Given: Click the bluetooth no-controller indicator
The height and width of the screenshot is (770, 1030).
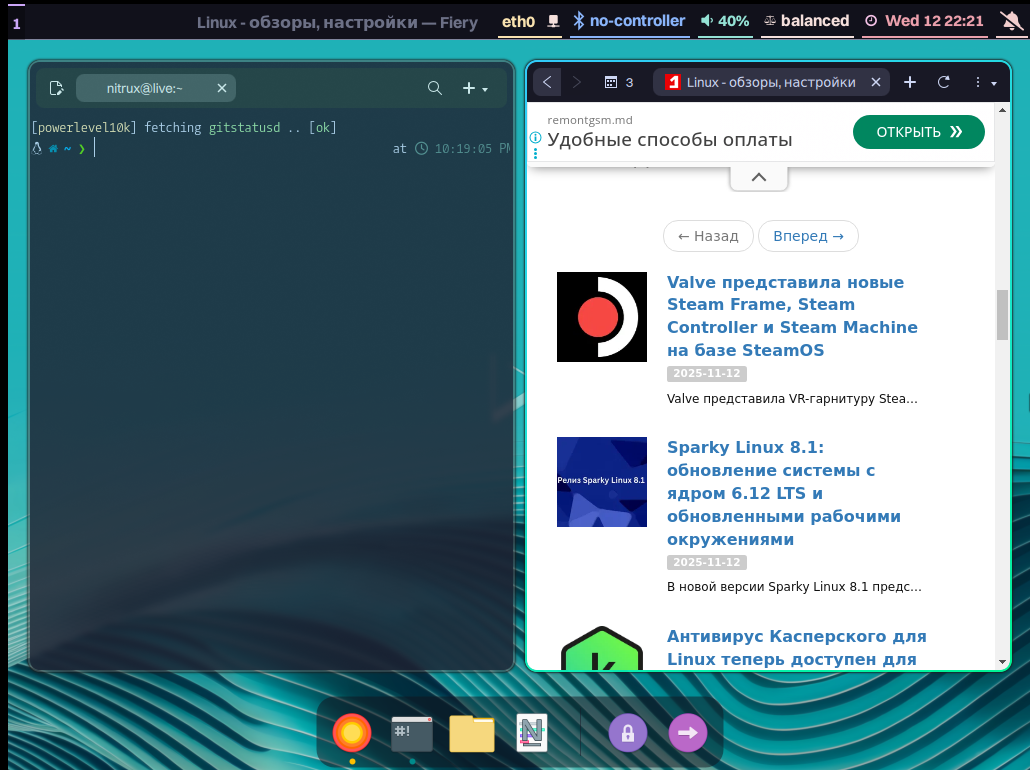Looking at the screenshot, I should coord(629,21).
